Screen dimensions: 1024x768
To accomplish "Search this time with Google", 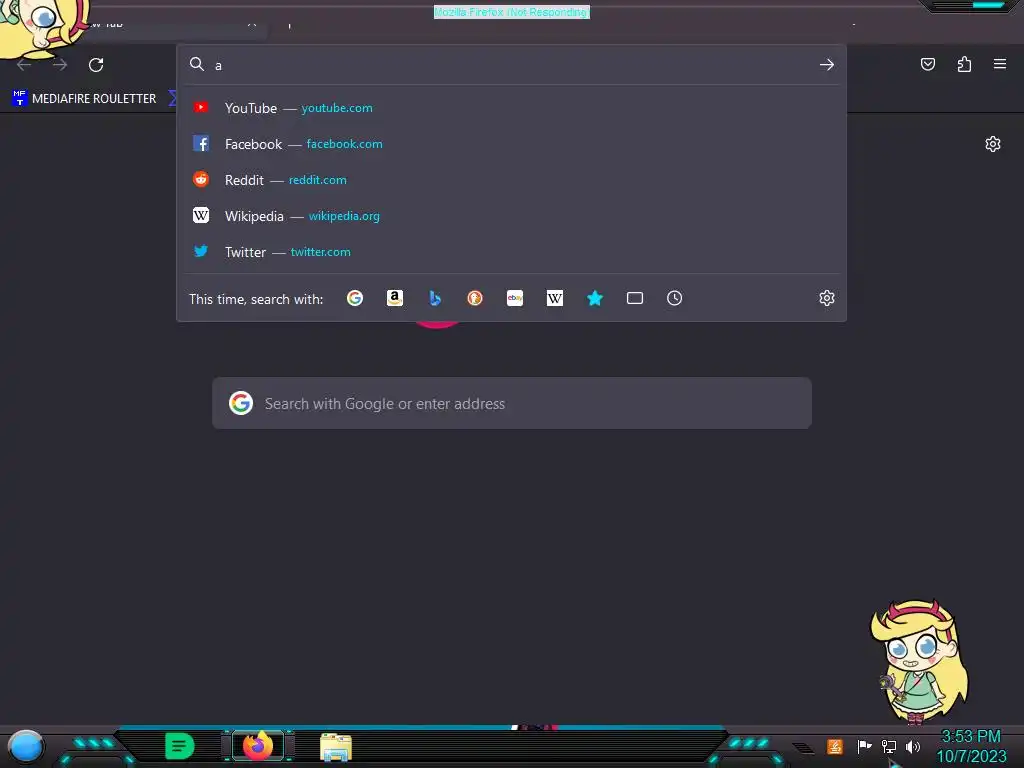I will (355, 298).
